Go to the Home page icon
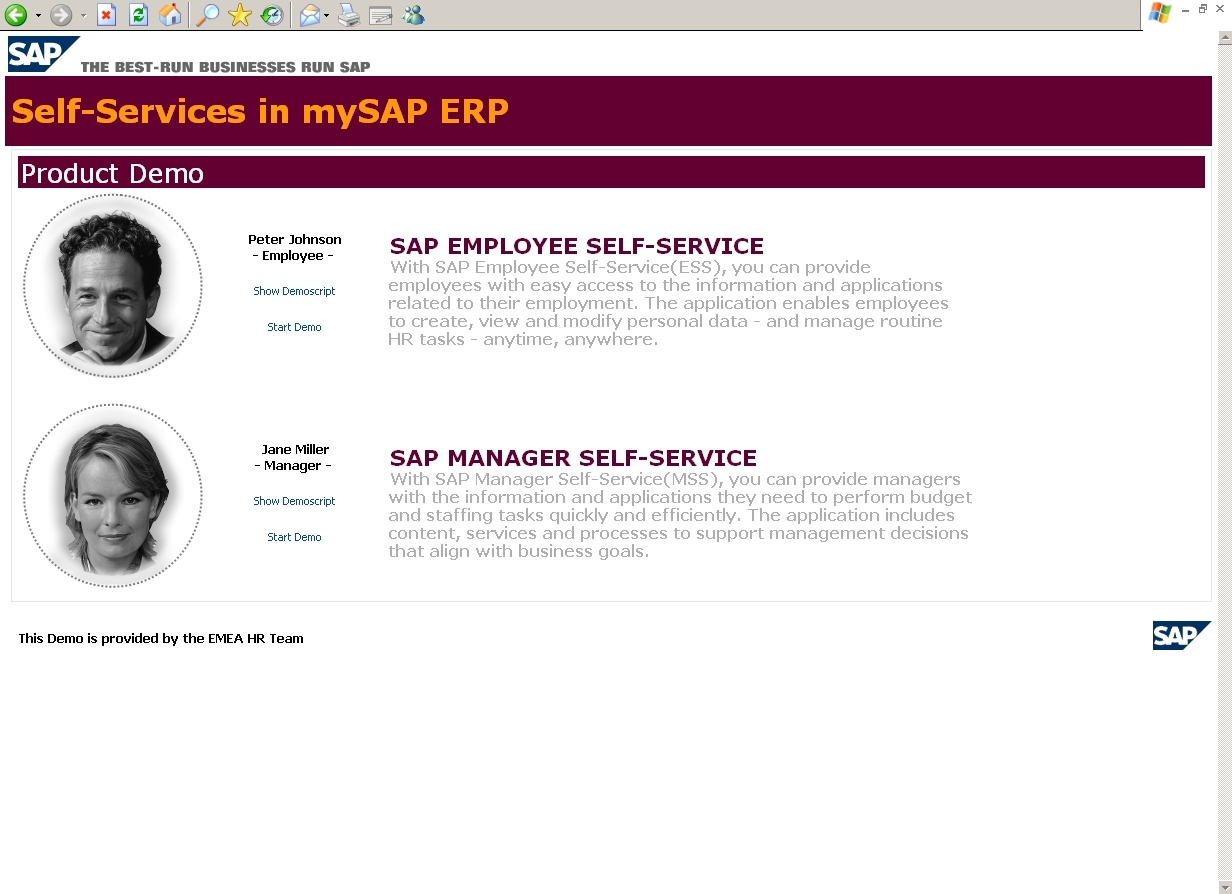The height and width of the screenshot is (894, 1232). pos(171,15)
